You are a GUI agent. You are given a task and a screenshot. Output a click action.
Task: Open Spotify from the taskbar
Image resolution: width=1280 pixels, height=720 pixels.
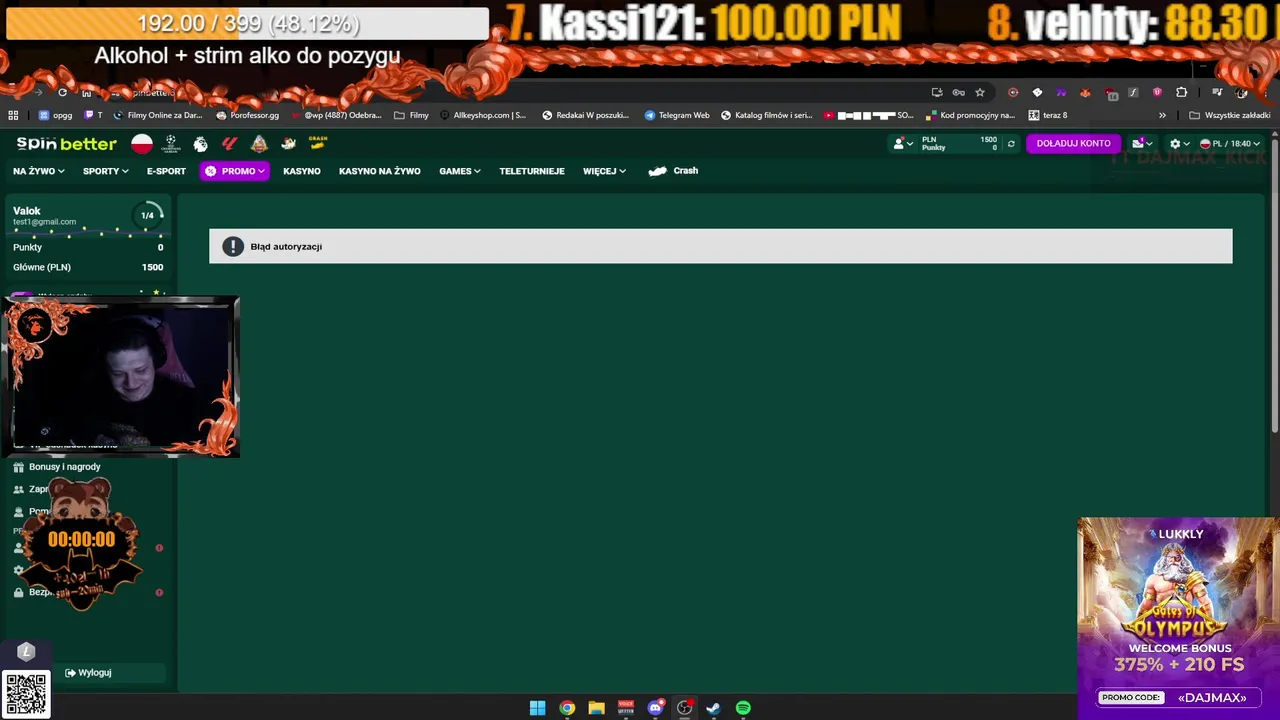point(743,708)
